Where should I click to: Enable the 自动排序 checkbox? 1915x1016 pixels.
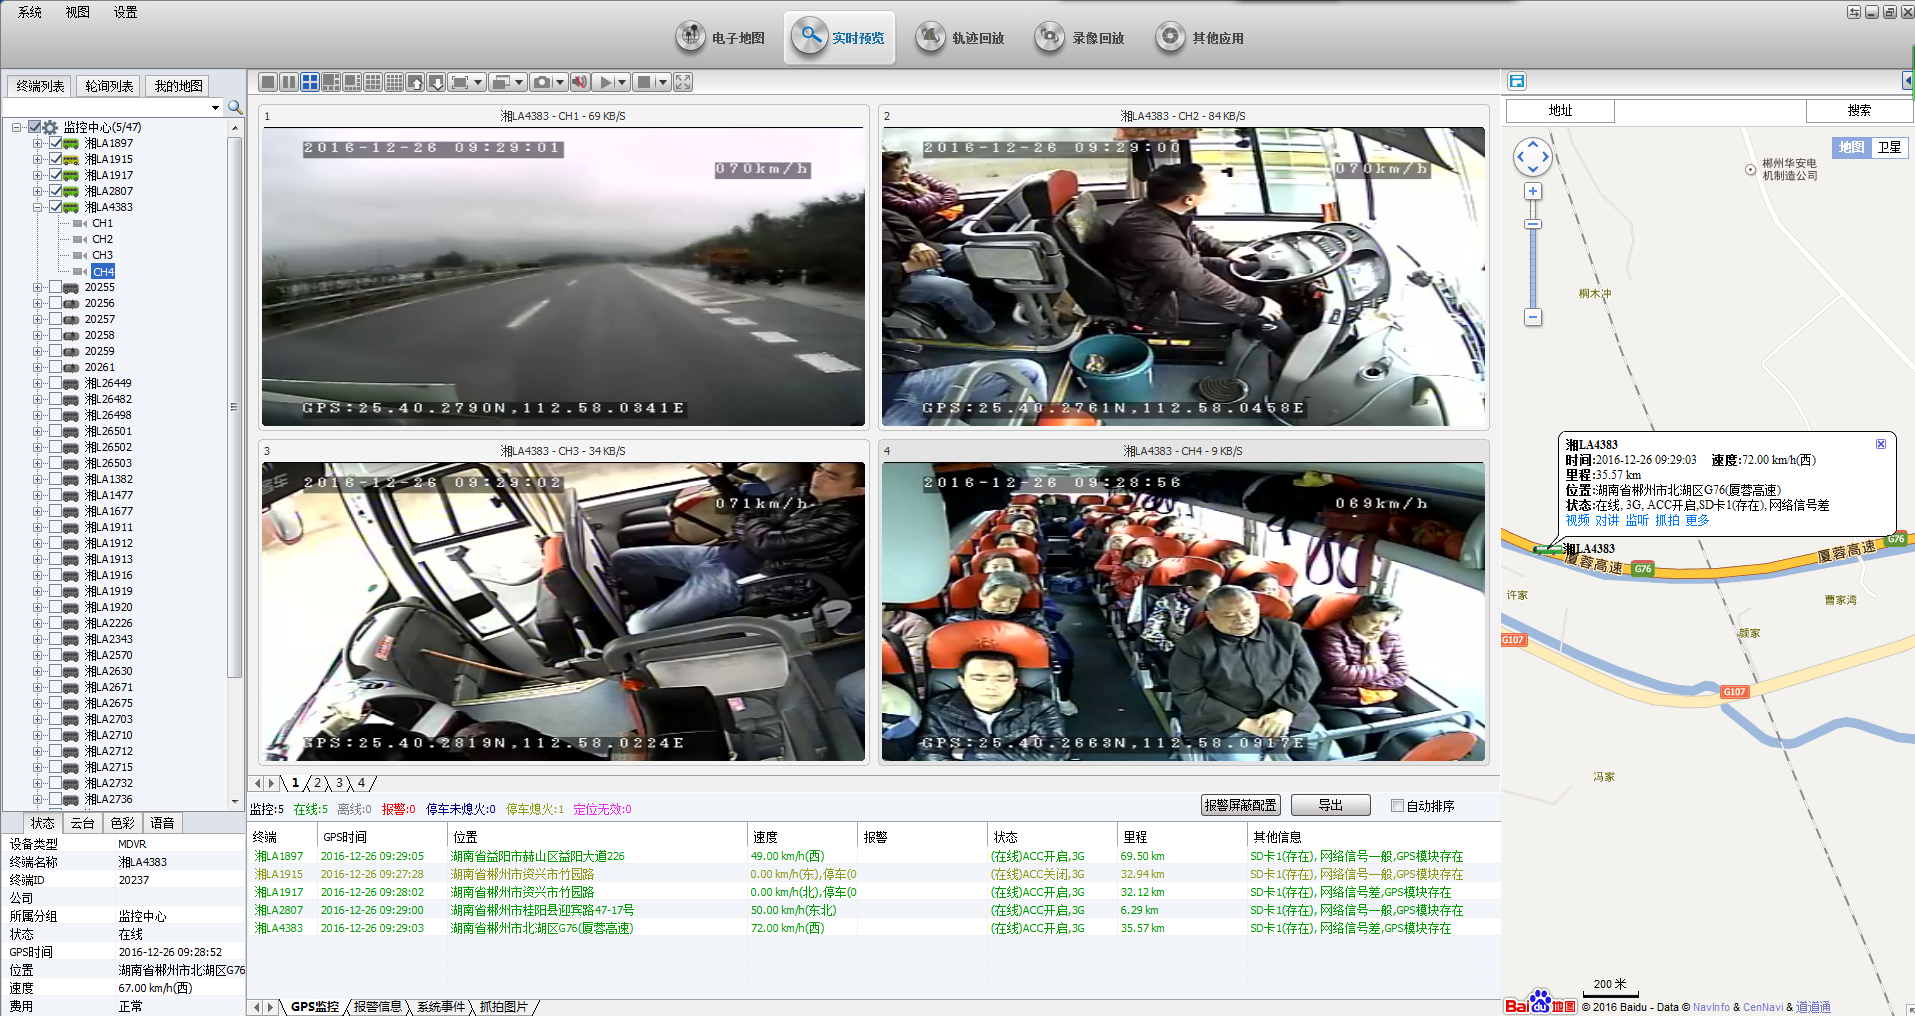click(x=1397, y=805)
